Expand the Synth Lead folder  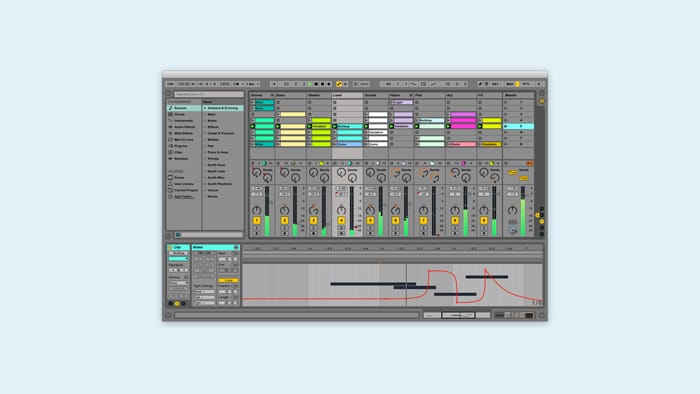(x=205, y=171)
